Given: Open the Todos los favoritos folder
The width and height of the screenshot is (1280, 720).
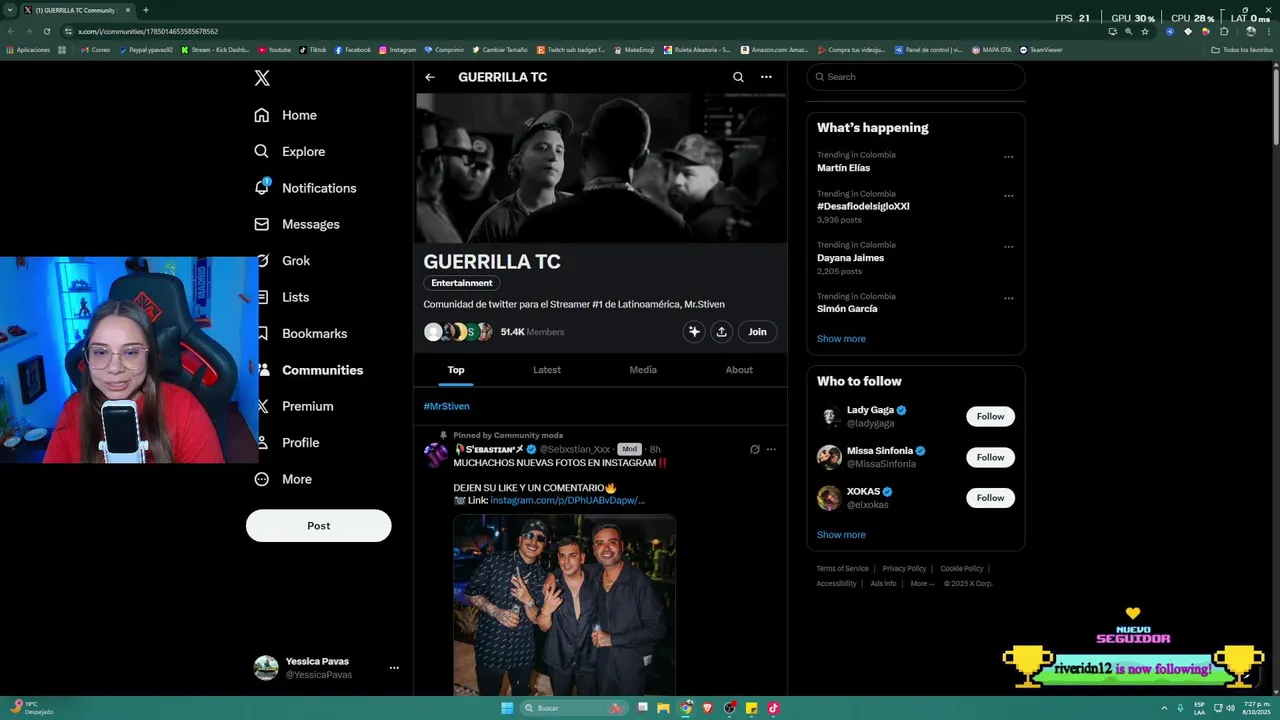Looking at the screenshot, I should pyautogui.click(x=1242, y=50).
